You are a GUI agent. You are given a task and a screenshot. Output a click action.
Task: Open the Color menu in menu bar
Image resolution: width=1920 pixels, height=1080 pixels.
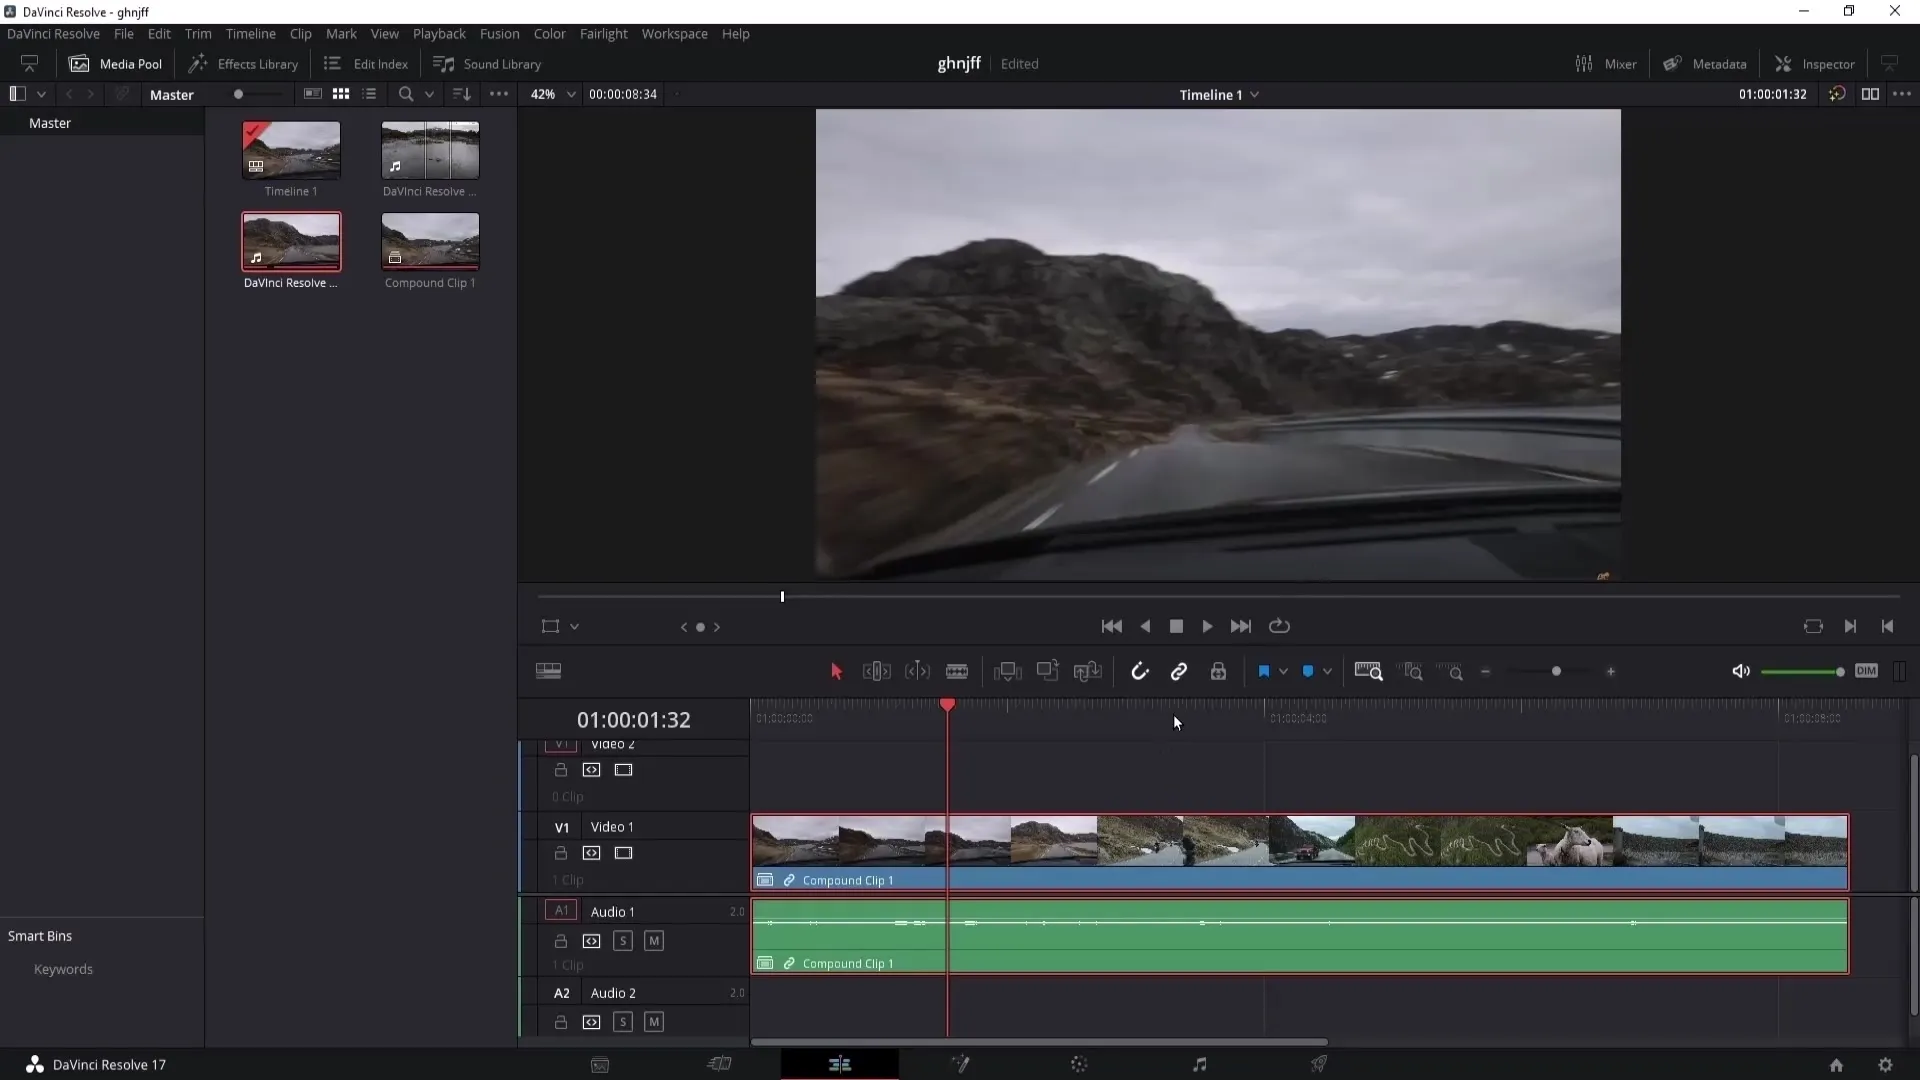550,33
